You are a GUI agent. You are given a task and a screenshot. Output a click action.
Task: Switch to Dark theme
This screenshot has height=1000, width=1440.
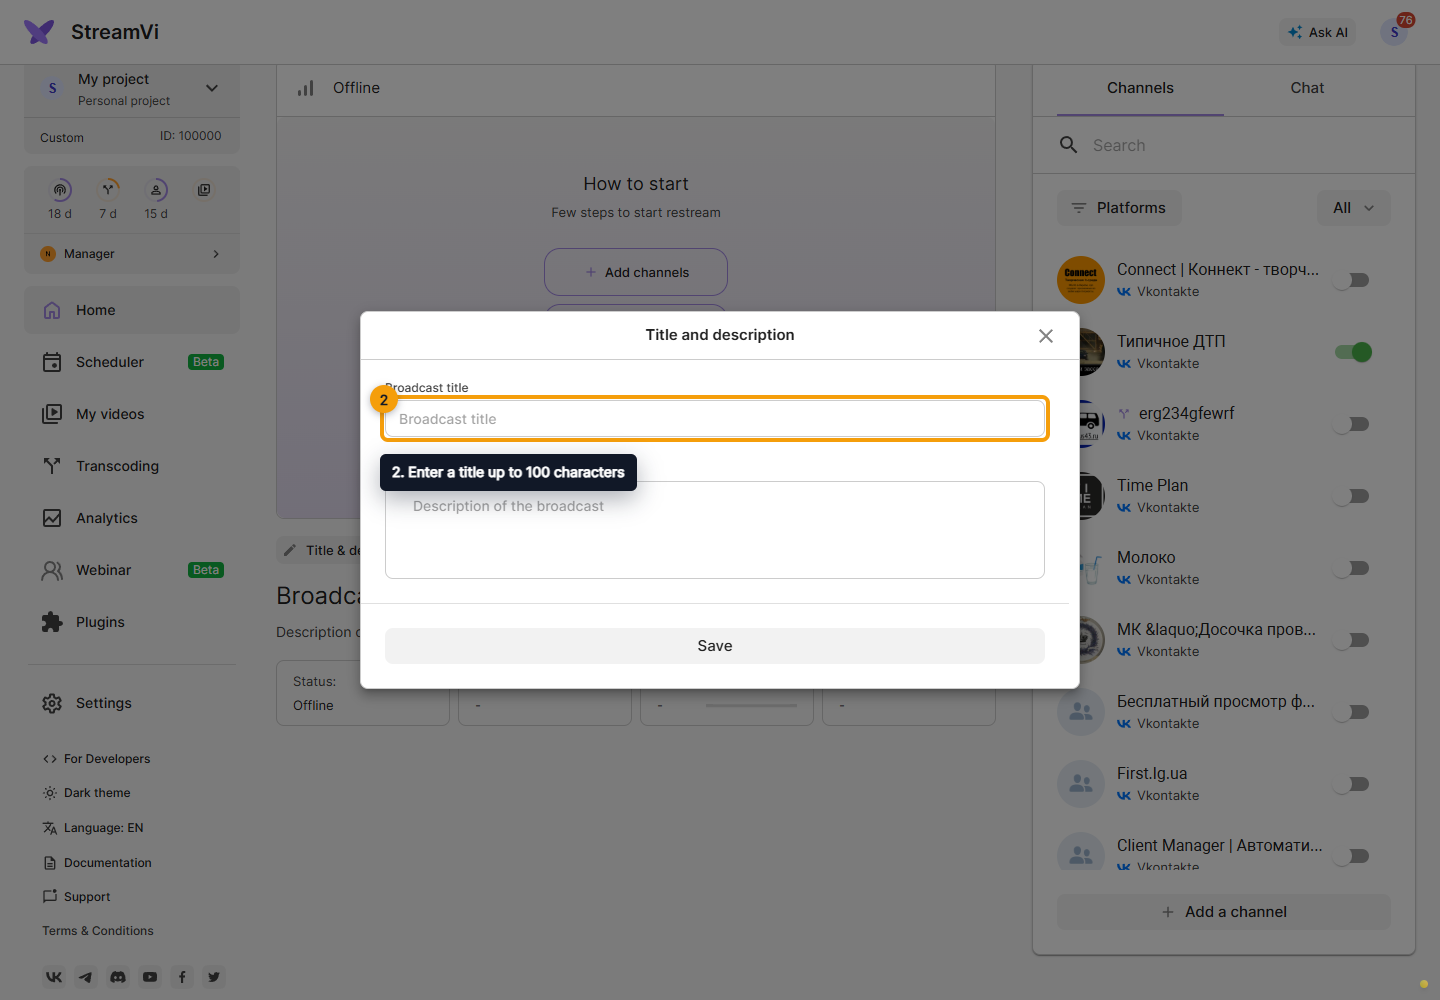coord(86,793)
